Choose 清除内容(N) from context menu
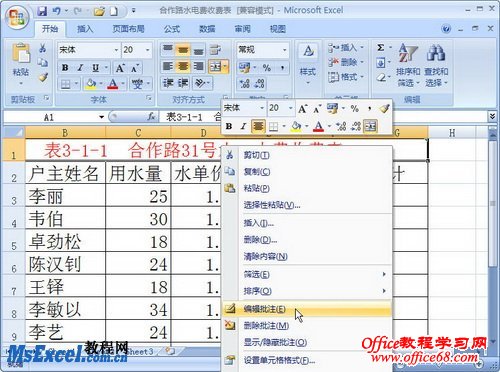The width and height of the screenshot is (500, 372). pyautogui.click(x=307, y=256)
